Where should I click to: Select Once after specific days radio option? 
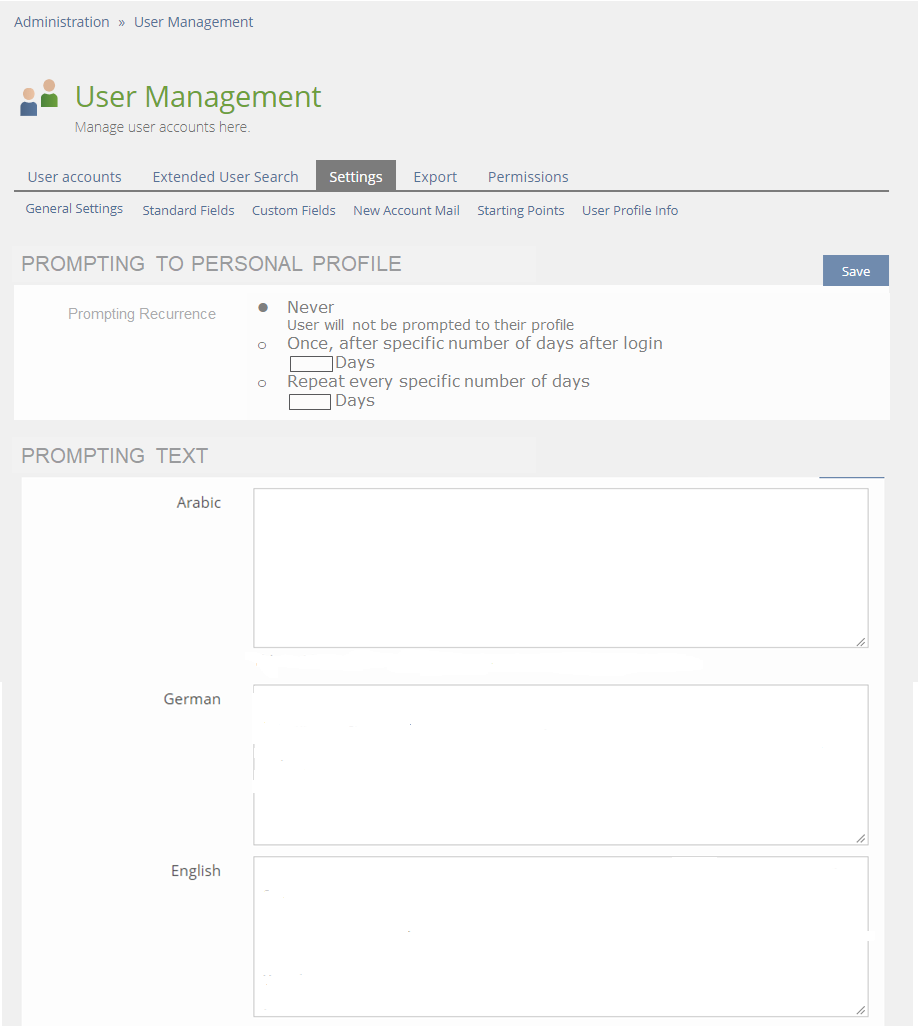pos(262,345)
